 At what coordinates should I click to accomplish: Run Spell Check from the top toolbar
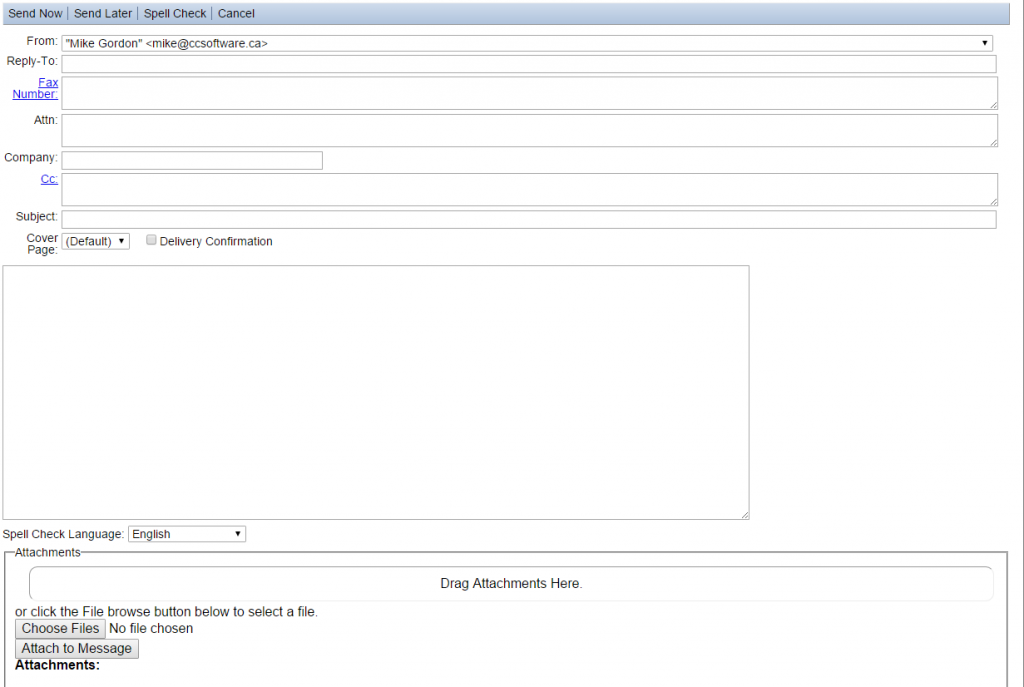[x=174, y=13]
